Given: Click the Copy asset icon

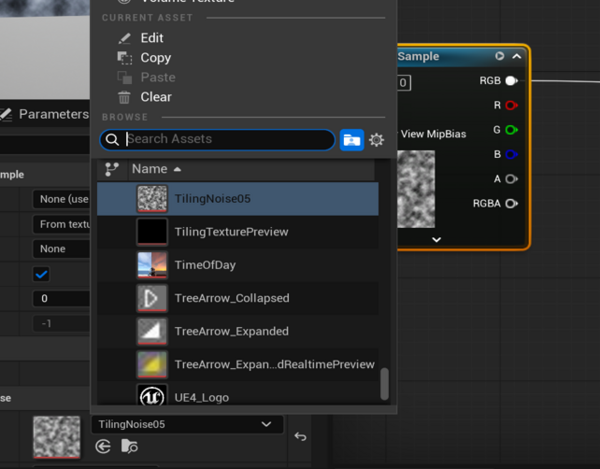Looking at the screenshot, I should point(124,58).
